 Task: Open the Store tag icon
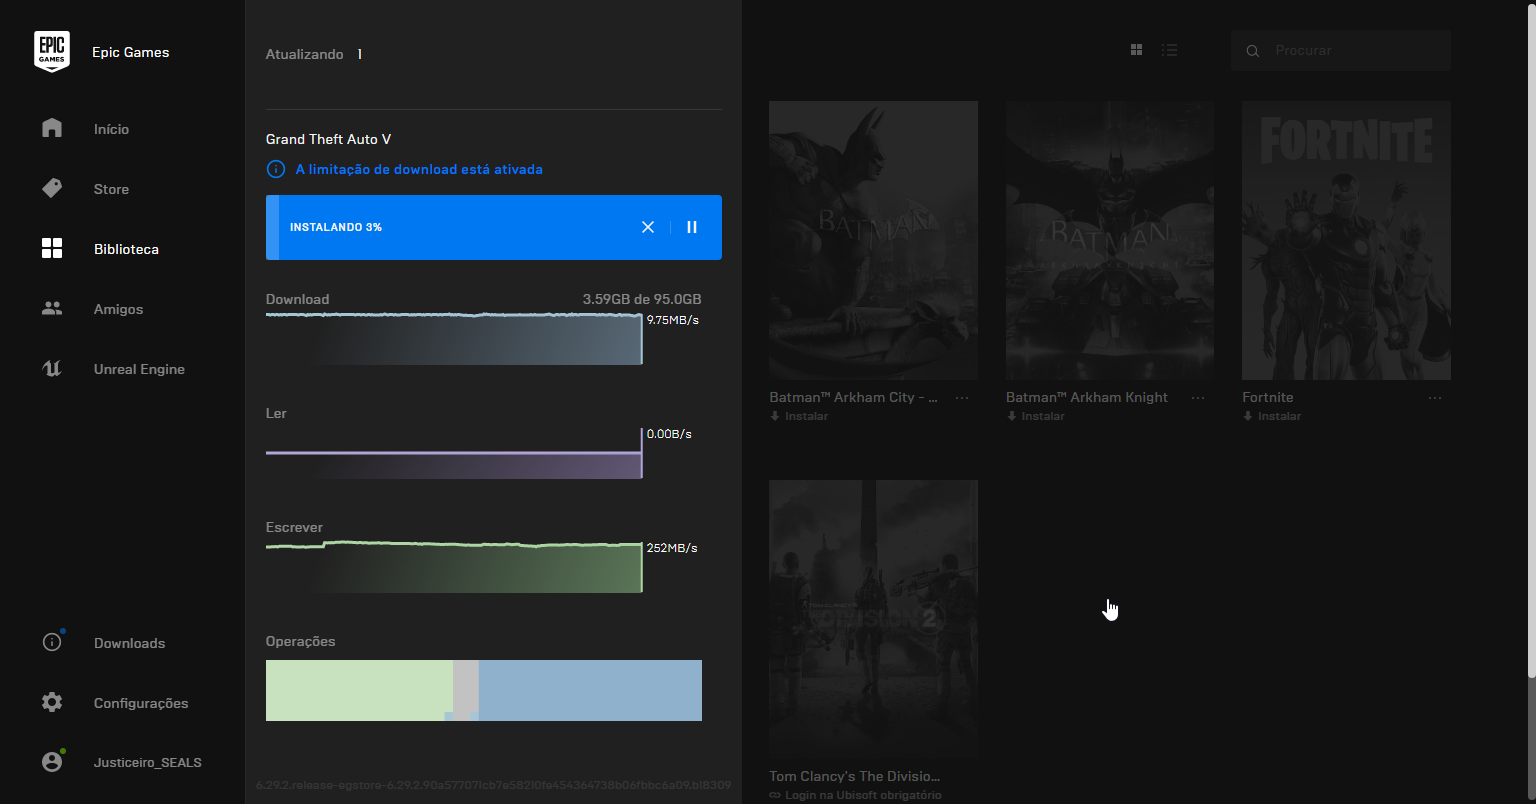[52, 188]
